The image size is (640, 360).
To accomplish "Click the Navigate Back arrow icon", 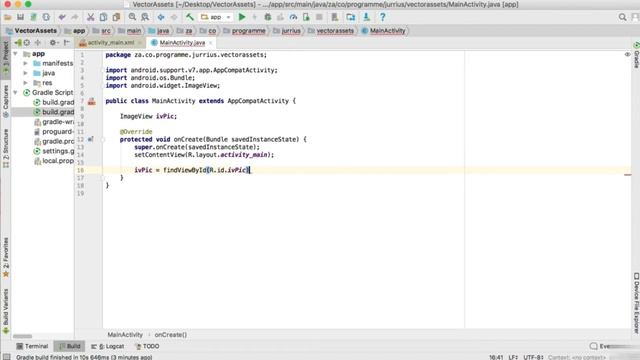I will coord(161,17).
